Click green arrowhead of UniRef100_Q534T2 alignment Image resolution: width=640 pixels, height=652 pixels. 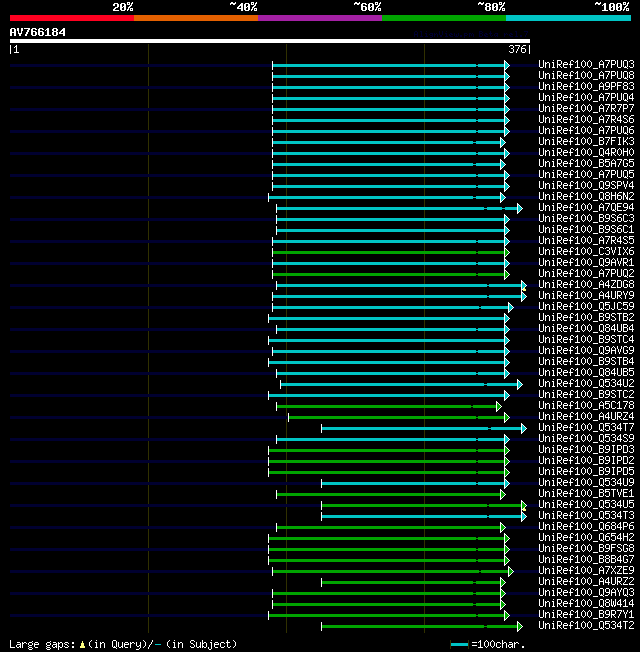pyautogui.click(x=520, y=626)
